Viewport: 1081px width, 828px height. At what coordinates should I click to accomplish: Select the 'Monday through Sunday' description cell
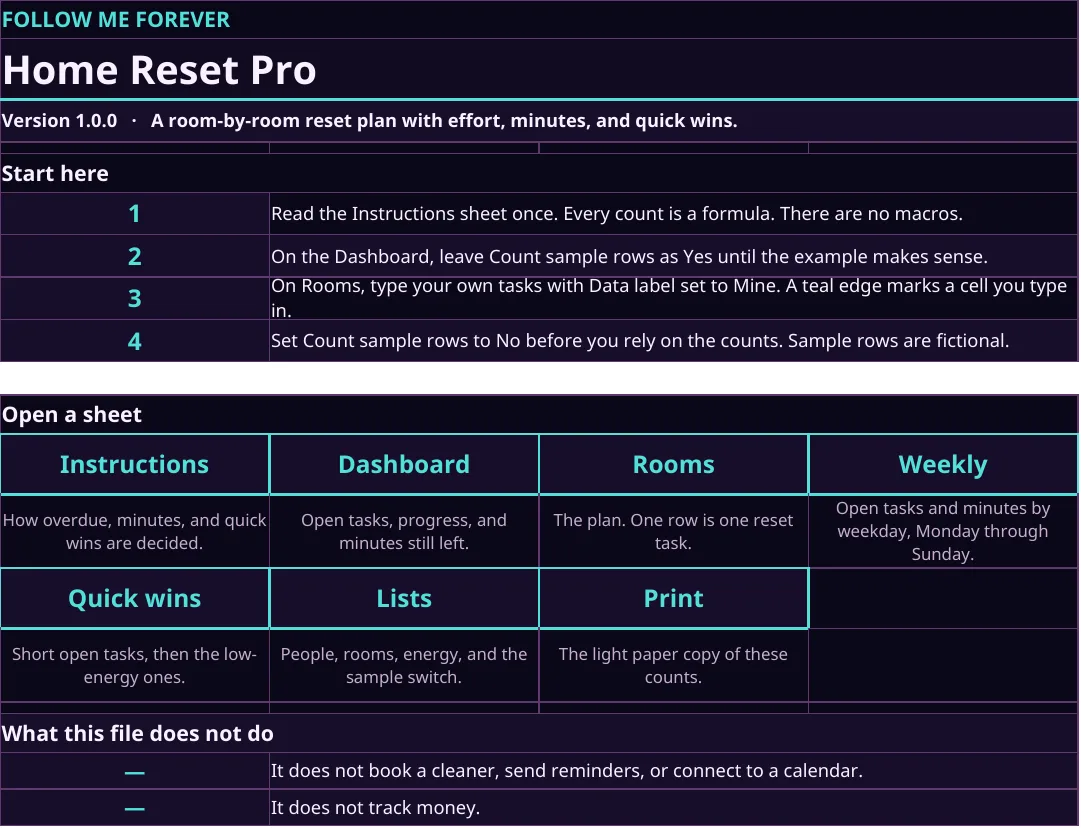(x=943, y=532)
